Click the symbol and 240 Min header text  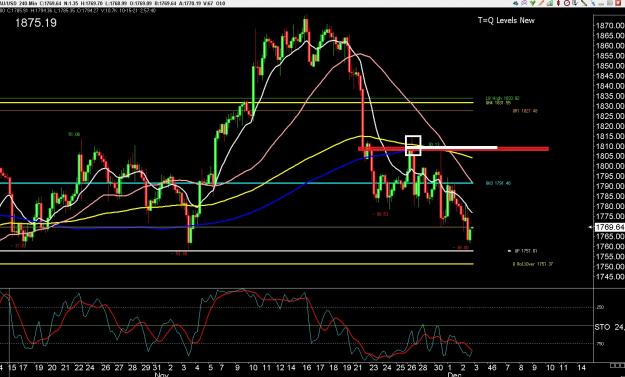click(18, 3)
